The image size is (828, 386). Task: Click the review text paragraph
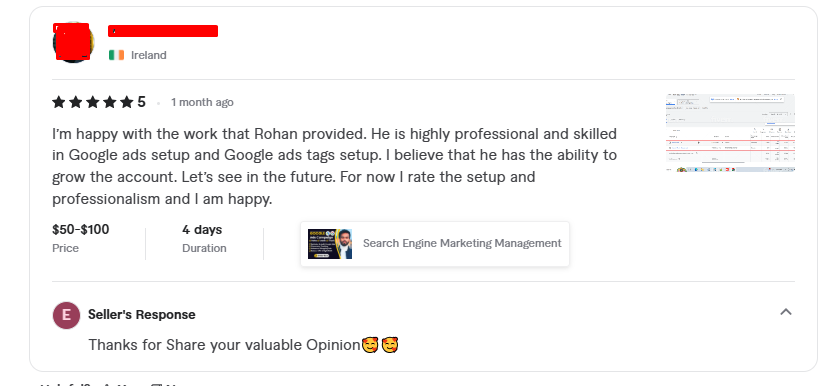tap(335, 166)
